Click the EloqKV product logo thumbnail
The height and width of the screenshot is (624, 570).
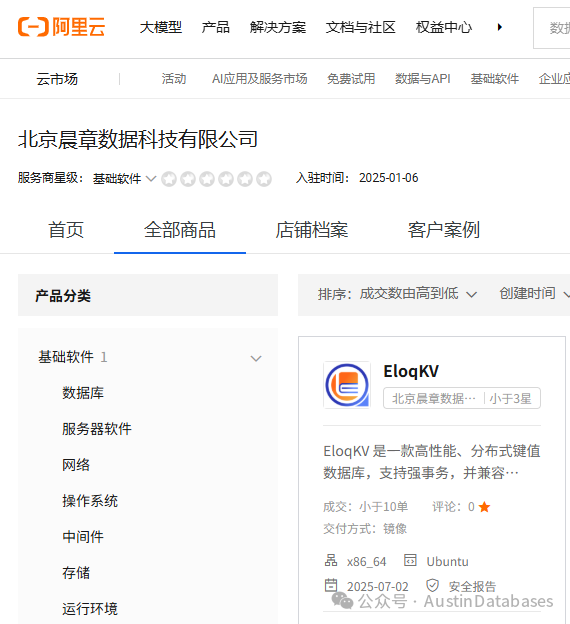(x=347, y=385)
